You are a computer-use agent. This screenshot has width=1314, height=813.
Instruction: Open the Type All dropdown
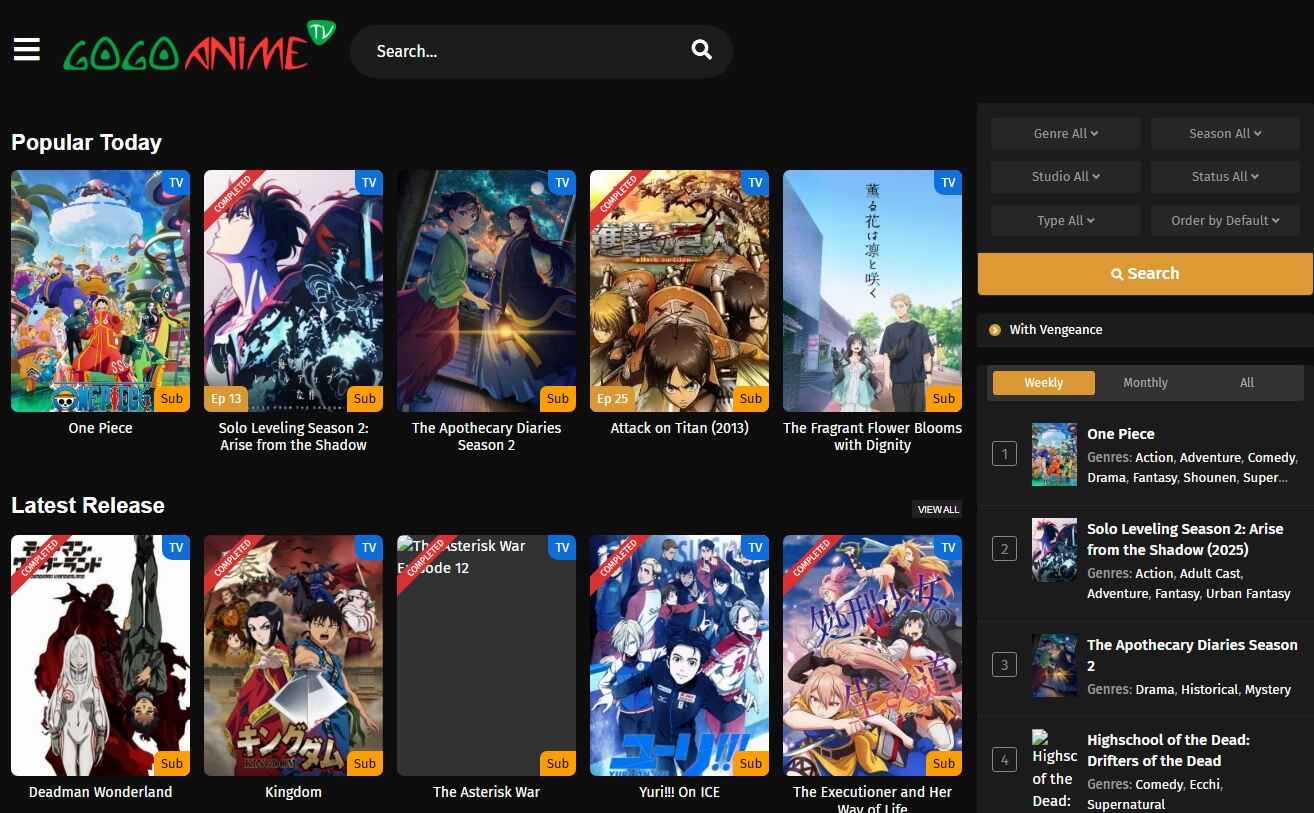pos(1066,220)
